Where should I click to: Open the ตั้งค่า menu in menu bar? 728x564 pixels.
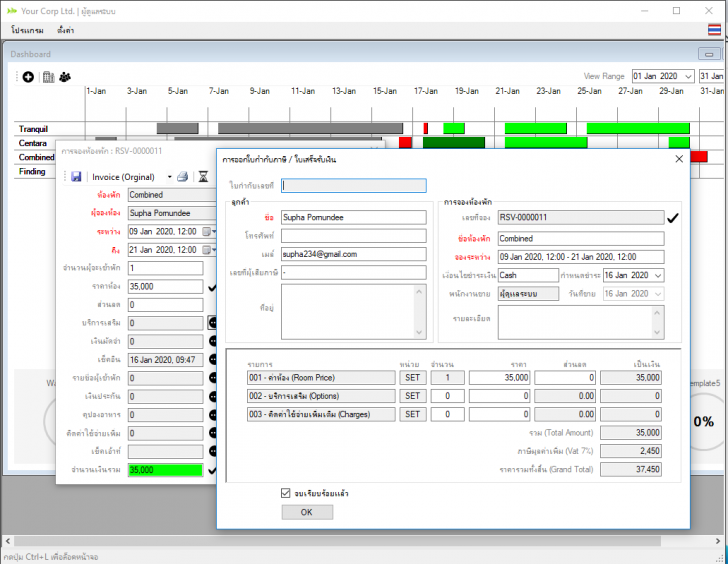tap(65, 31)
